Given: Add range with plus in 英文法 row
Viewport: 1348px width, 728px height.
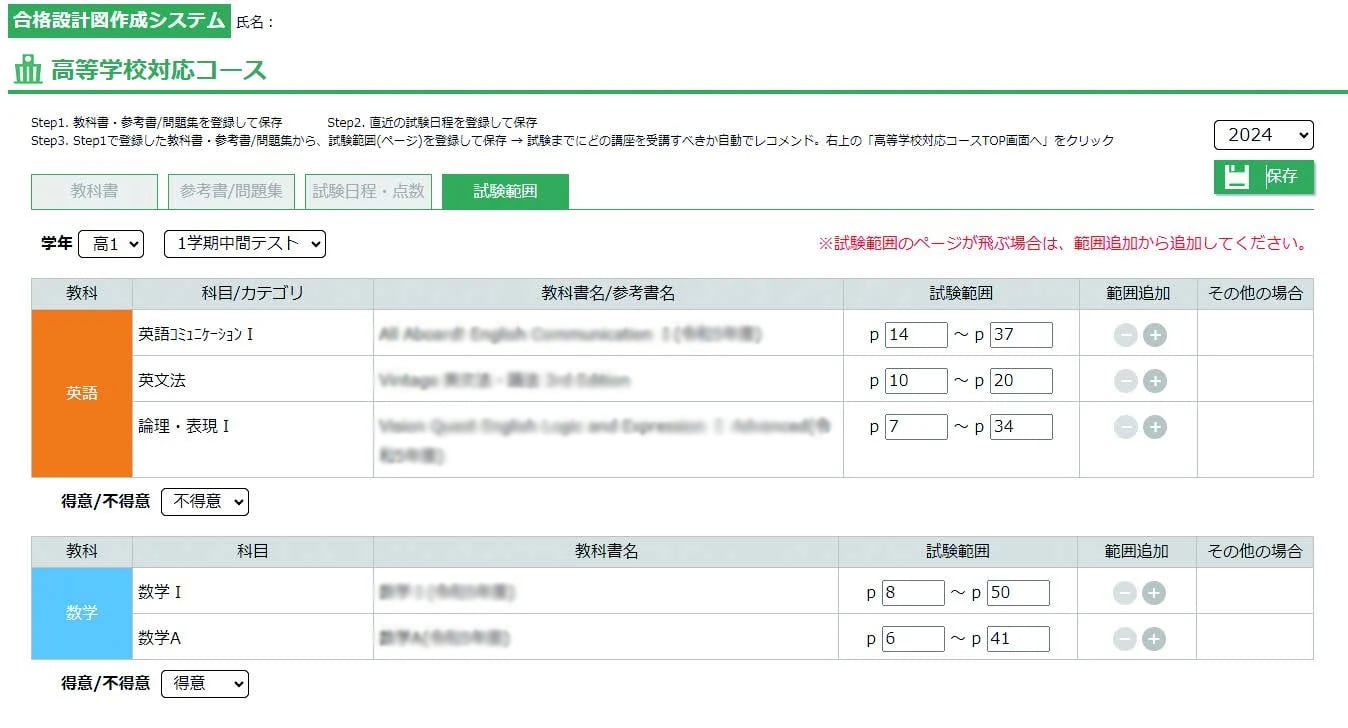Looking at the screenshot, I should [x=1155, y=381].
